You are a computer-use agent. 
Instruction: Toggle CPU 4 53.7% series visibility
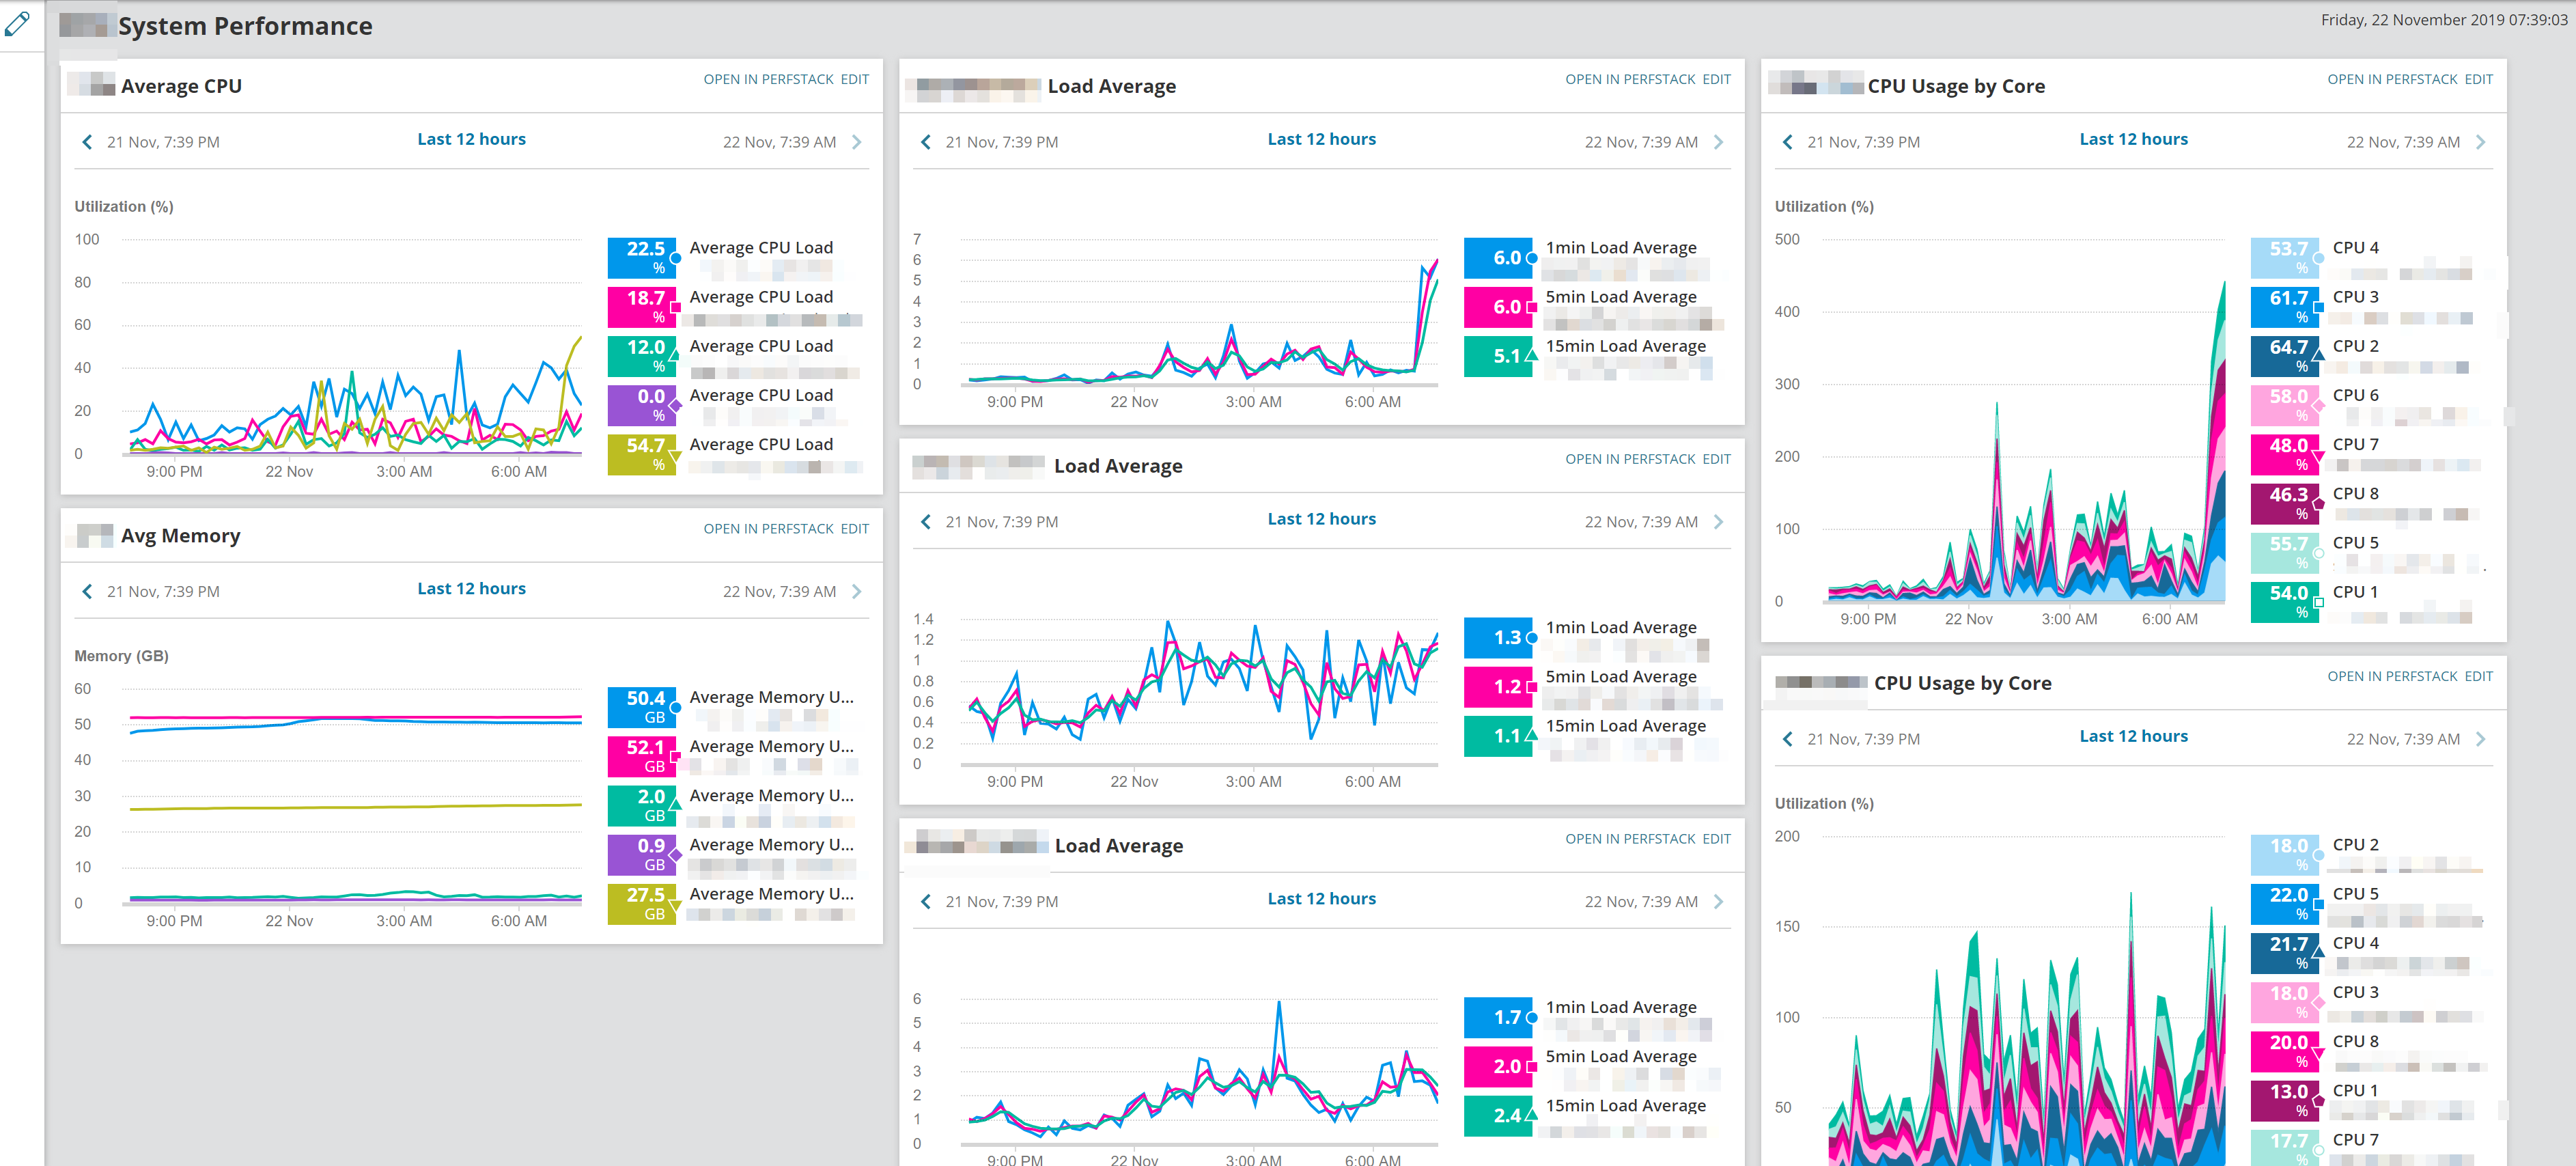[2285, 257]
